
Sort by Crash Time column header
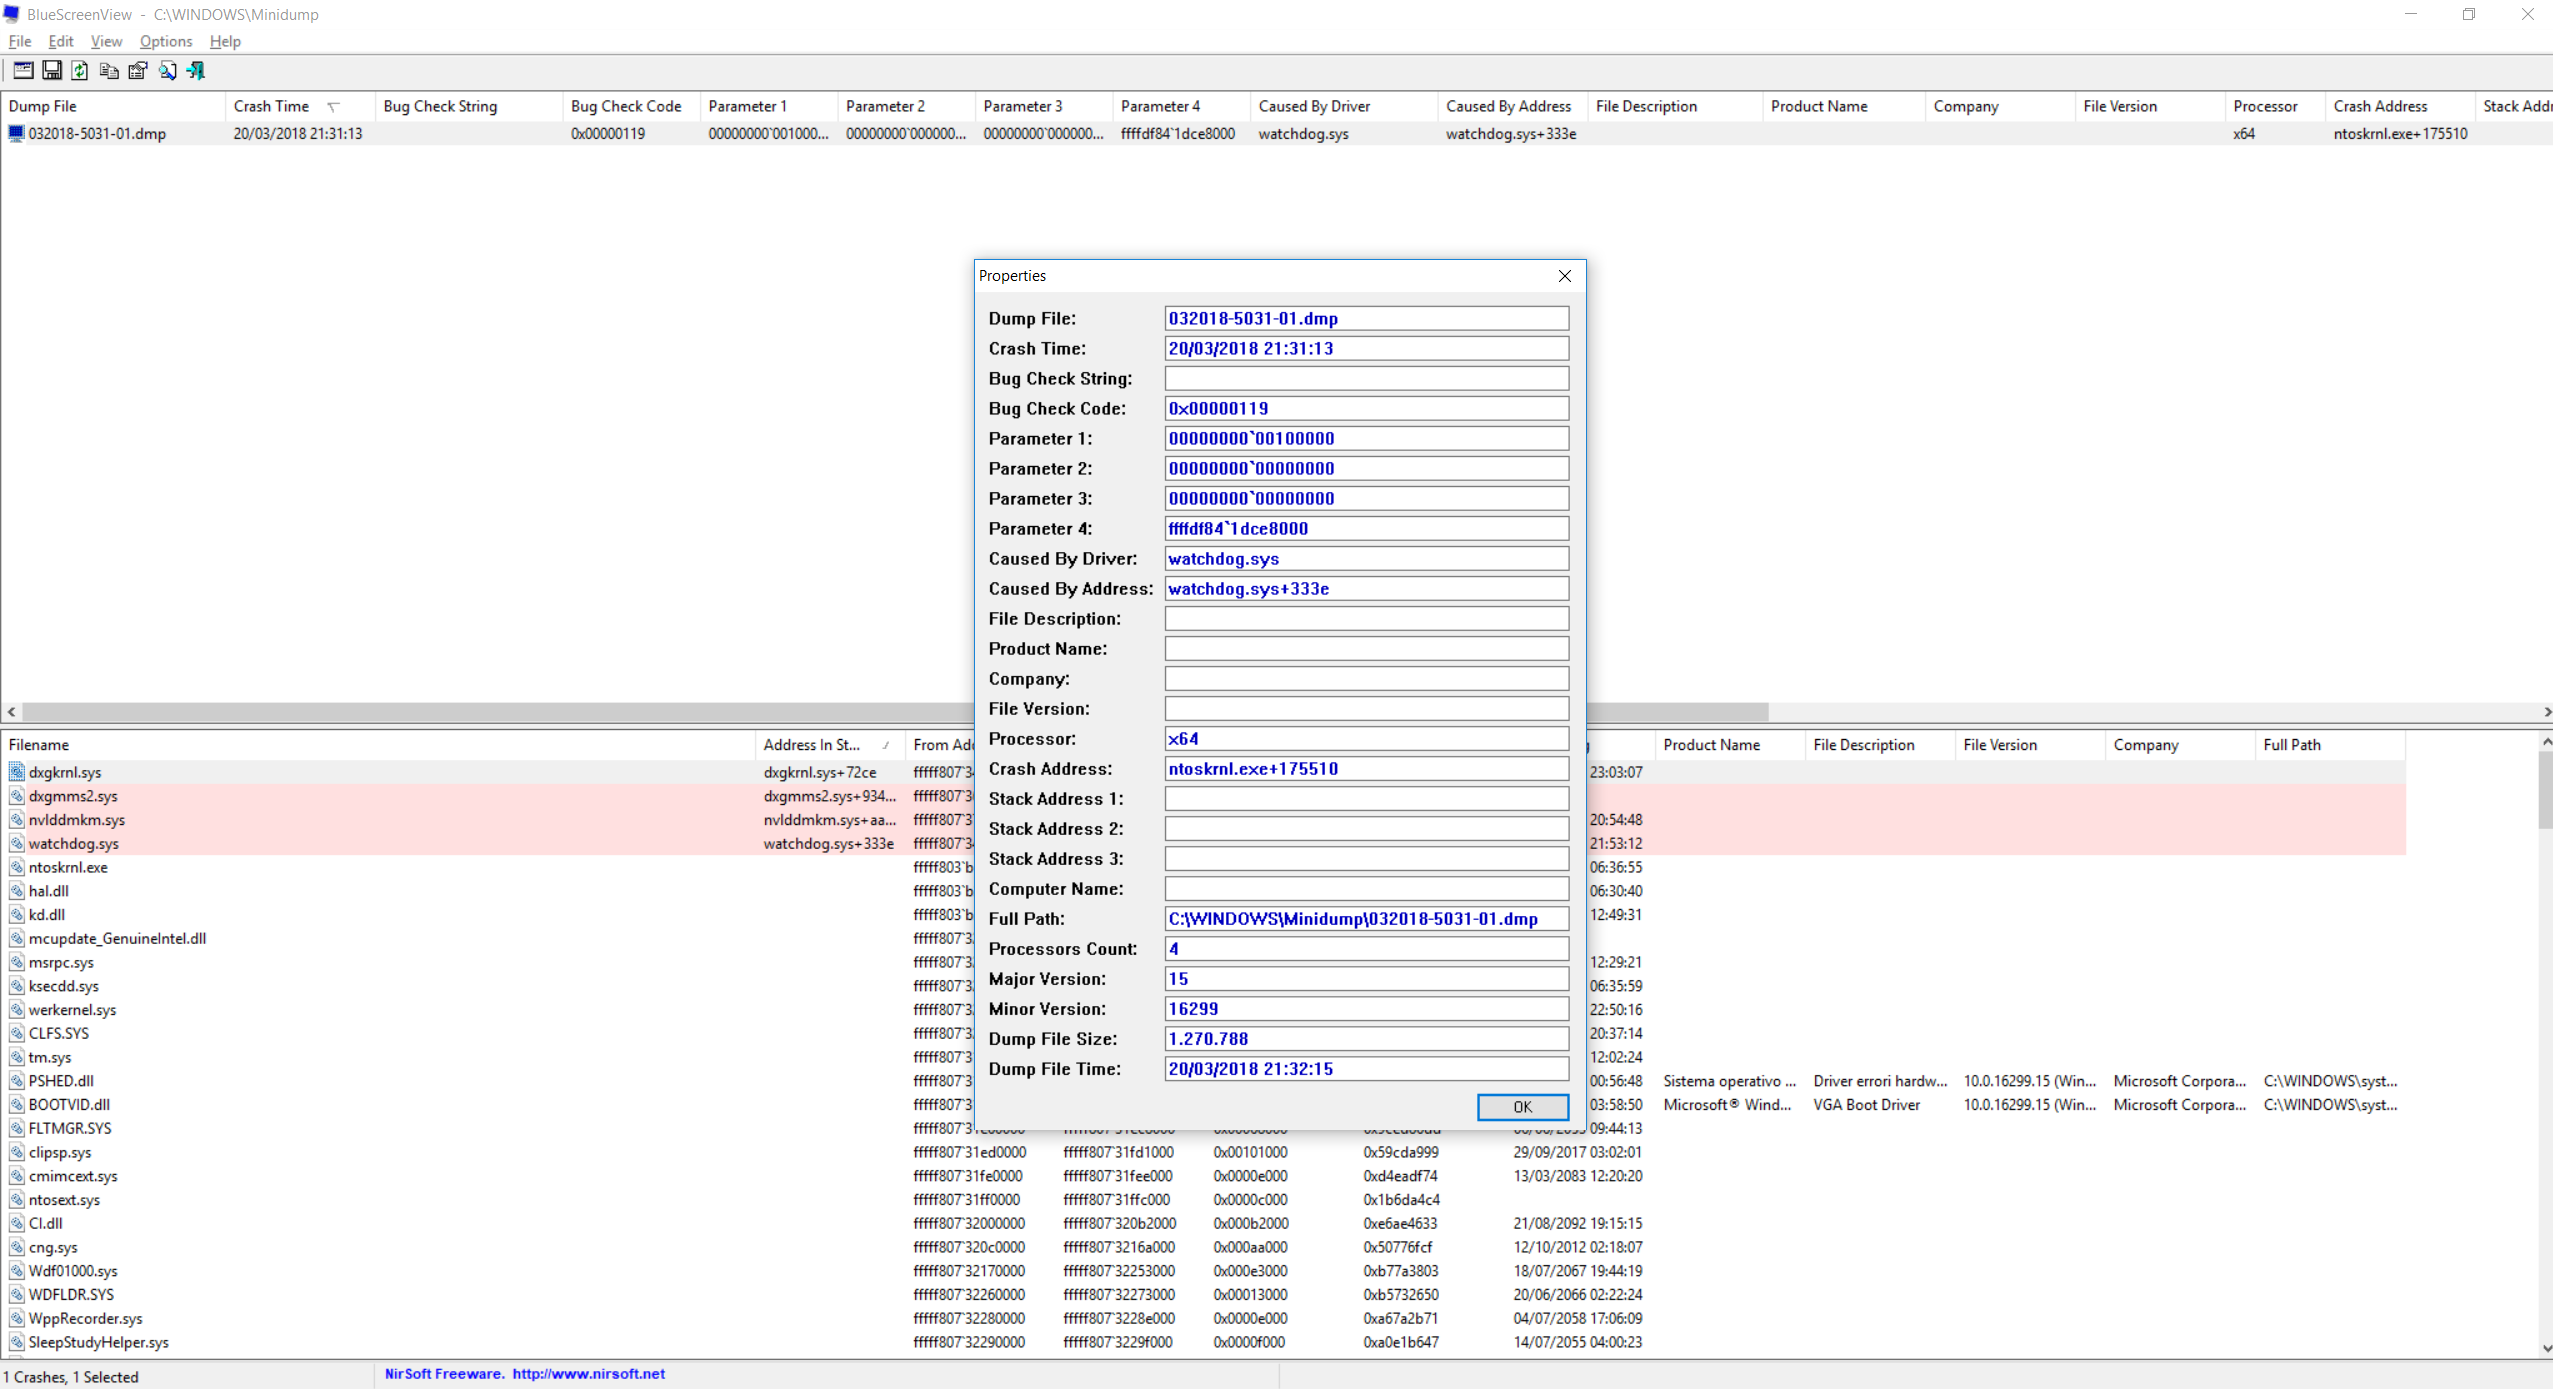tap(272, 106)
